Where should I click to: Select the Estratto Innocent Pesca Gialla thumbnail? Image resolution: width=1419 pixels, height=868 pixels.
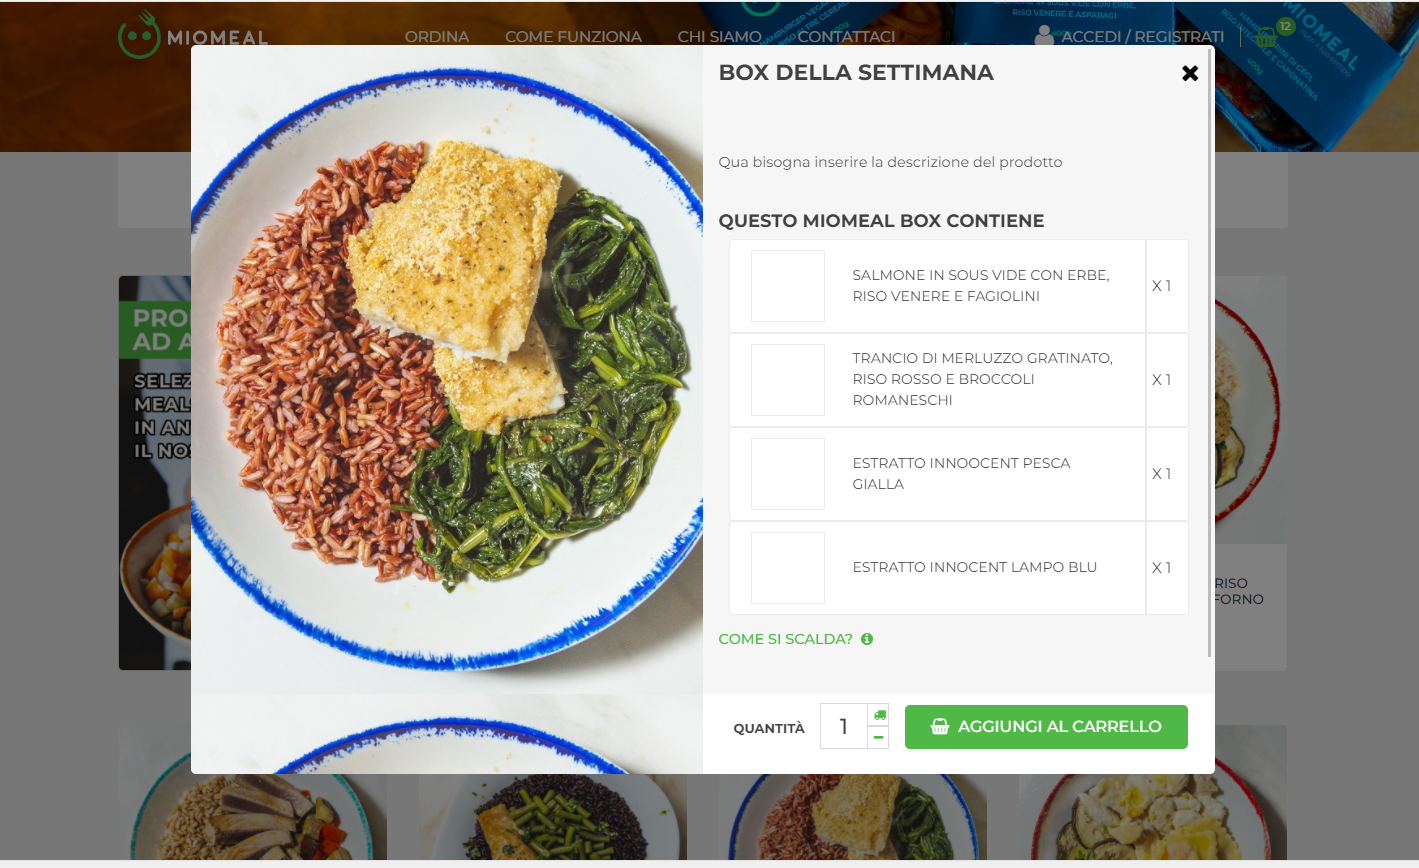788,474
